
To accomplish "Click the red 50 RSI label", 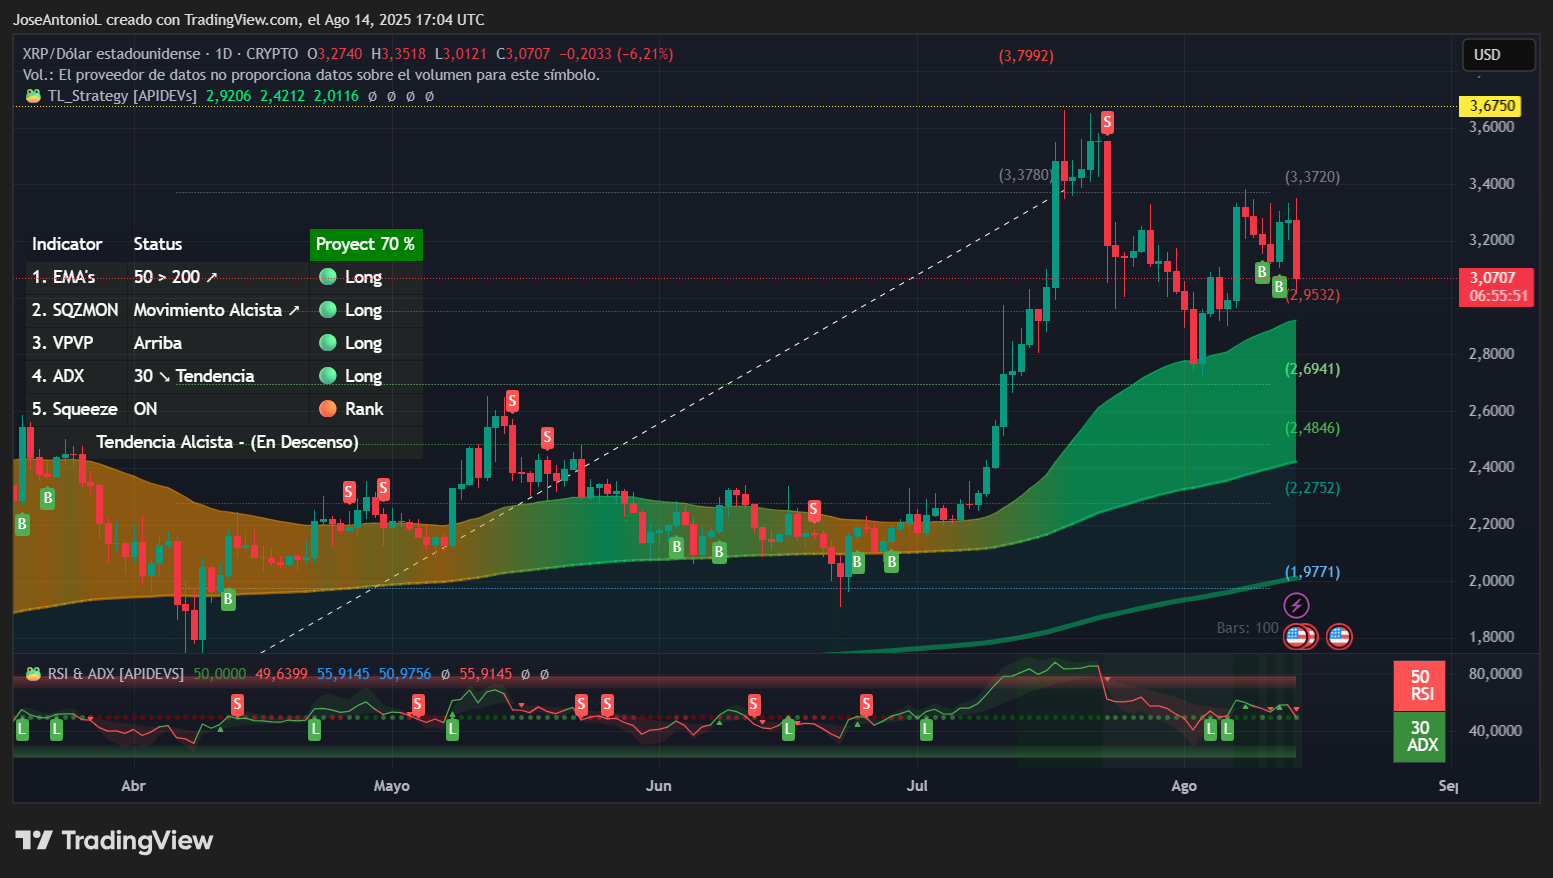I will 1419,686.
